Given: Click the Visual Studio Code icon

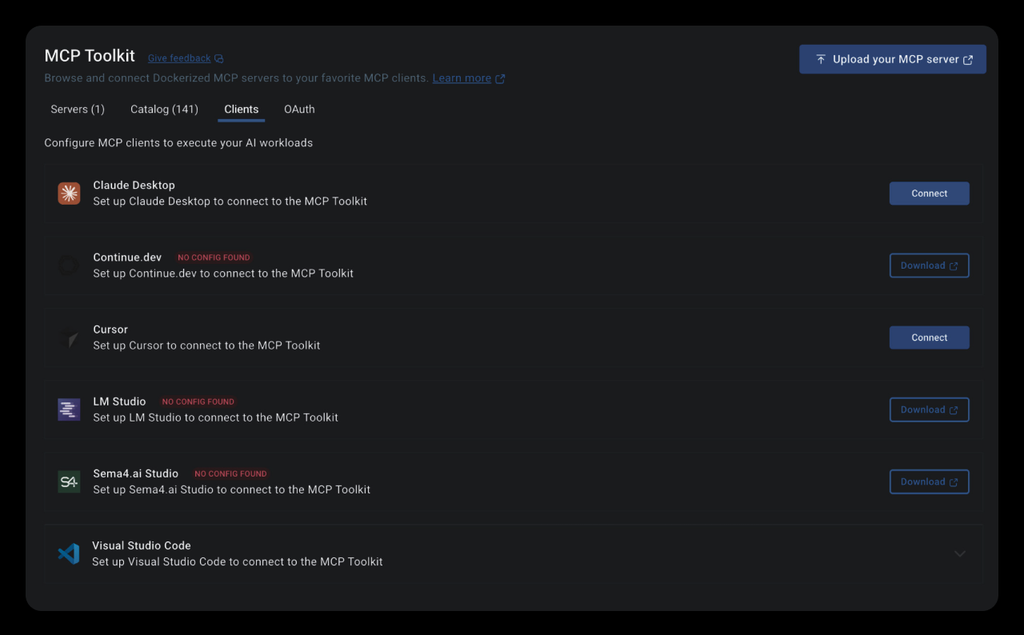Looking at the screenshot, I should (x=69, y=554).
